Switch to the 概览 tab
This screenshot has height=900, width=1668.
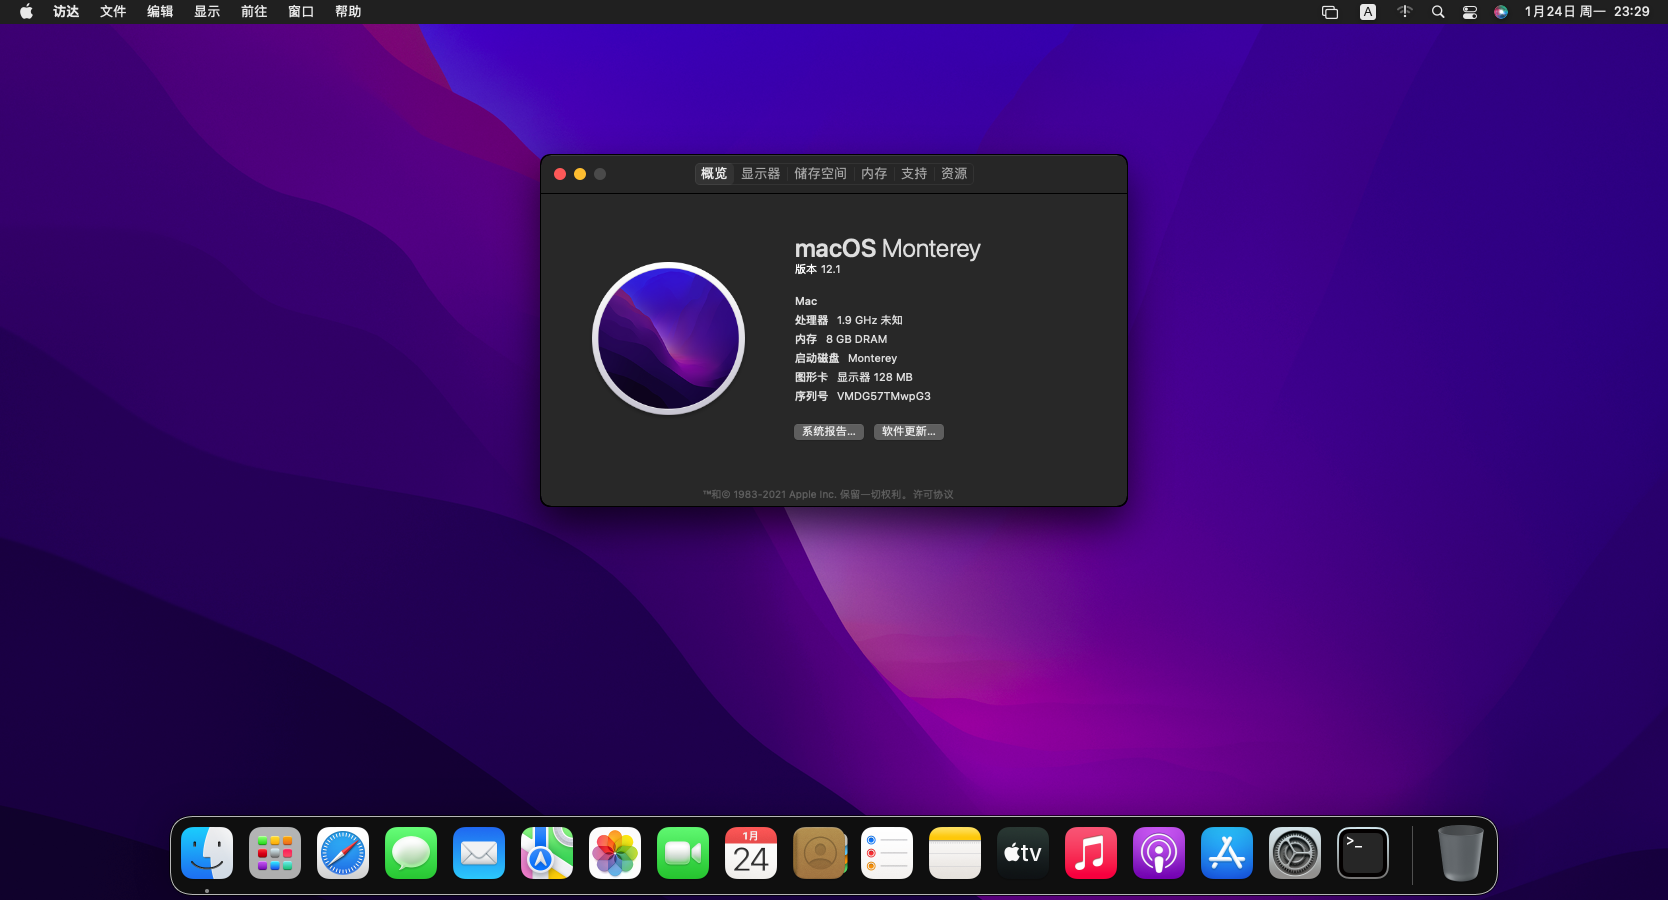point(714,174)
